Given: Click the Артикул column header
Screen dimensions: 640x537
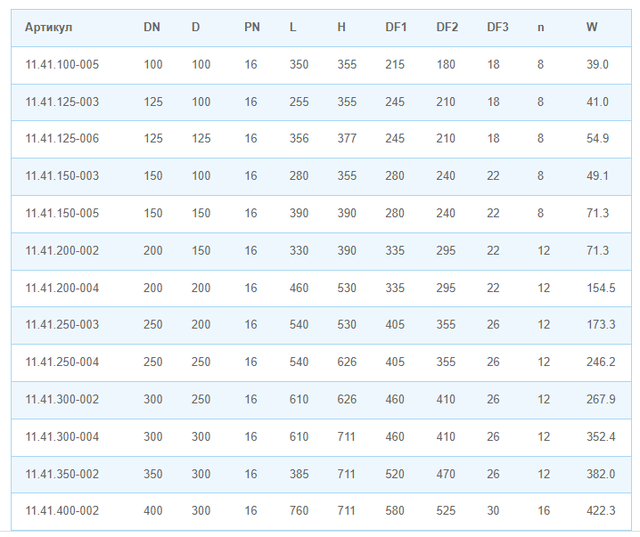Looking at the screenshot, I should 49,27.
